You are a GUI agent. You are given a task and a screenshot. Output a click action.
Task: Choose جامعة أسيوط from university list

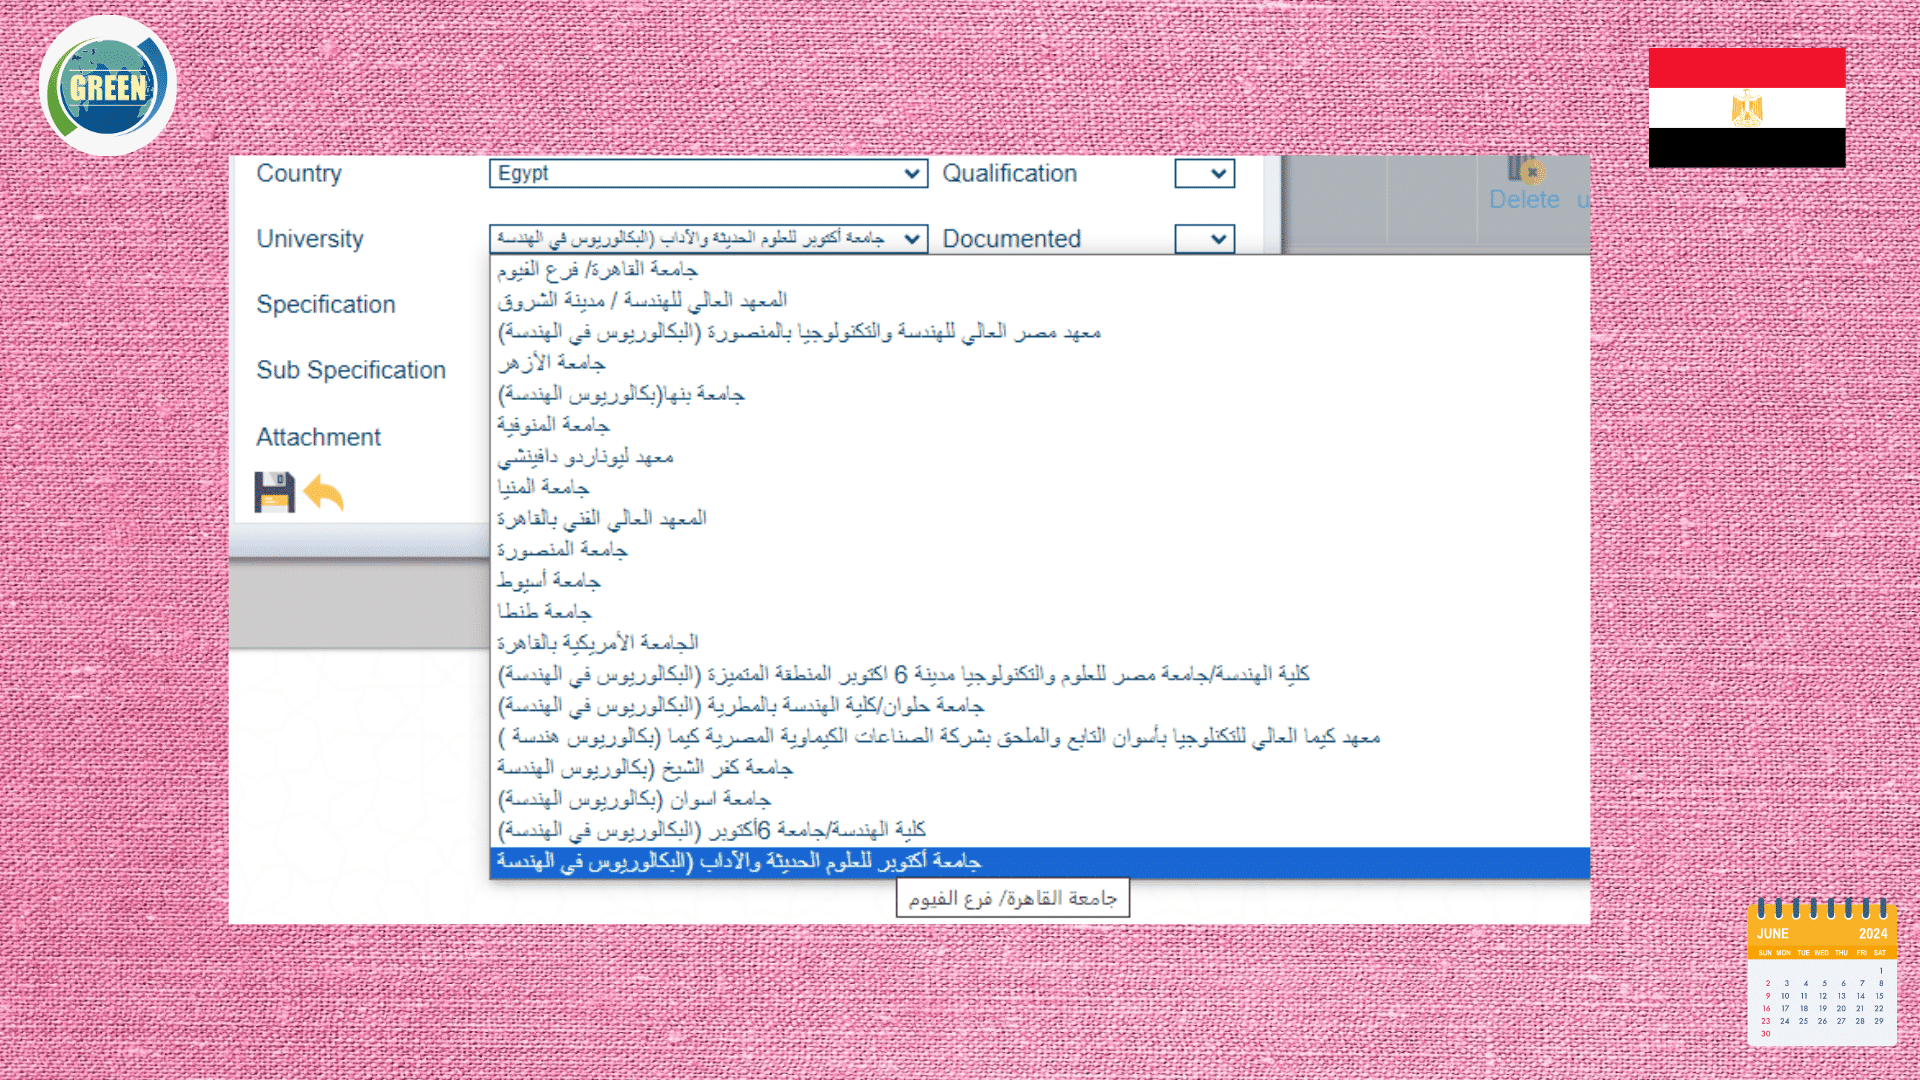549,580
